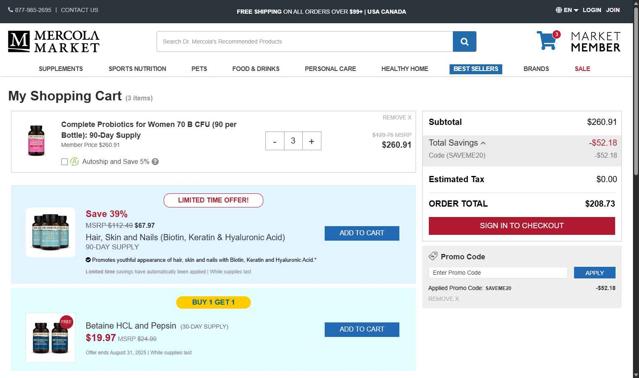The height and width of the screenshot is (378, 639).
Task: Enable Autoship and Save 5% checkbox
Action: (64, 162)
